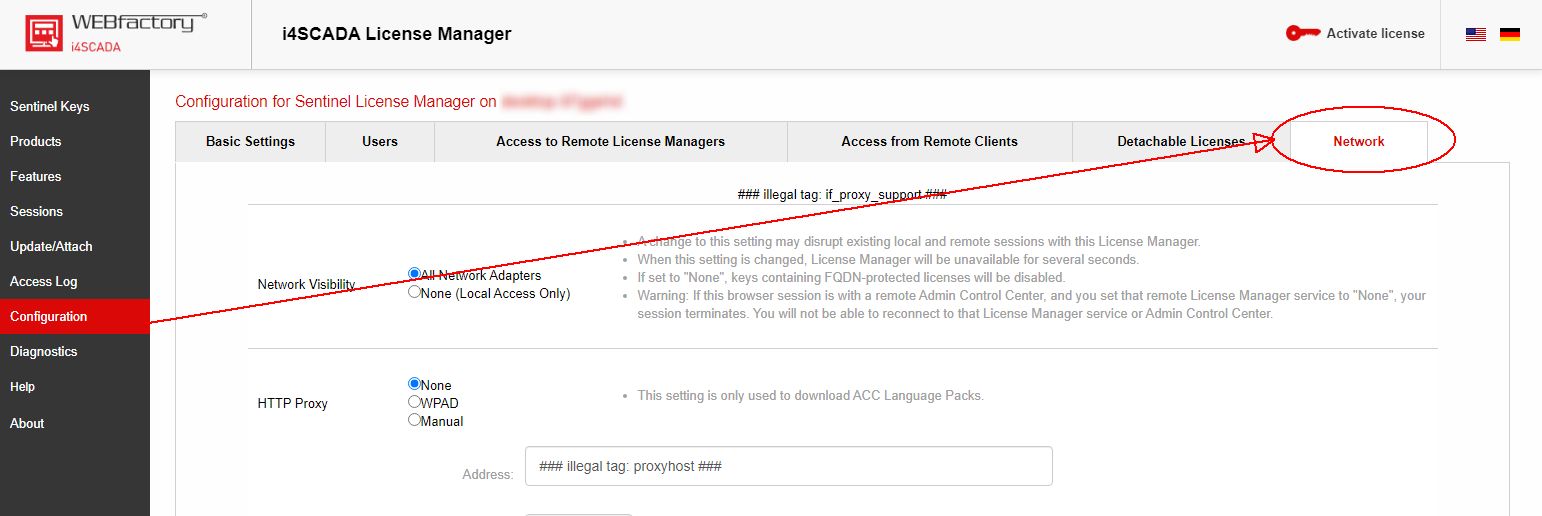Click the red key activate icon
1542x516 pixels.
tap(1303, 33)
